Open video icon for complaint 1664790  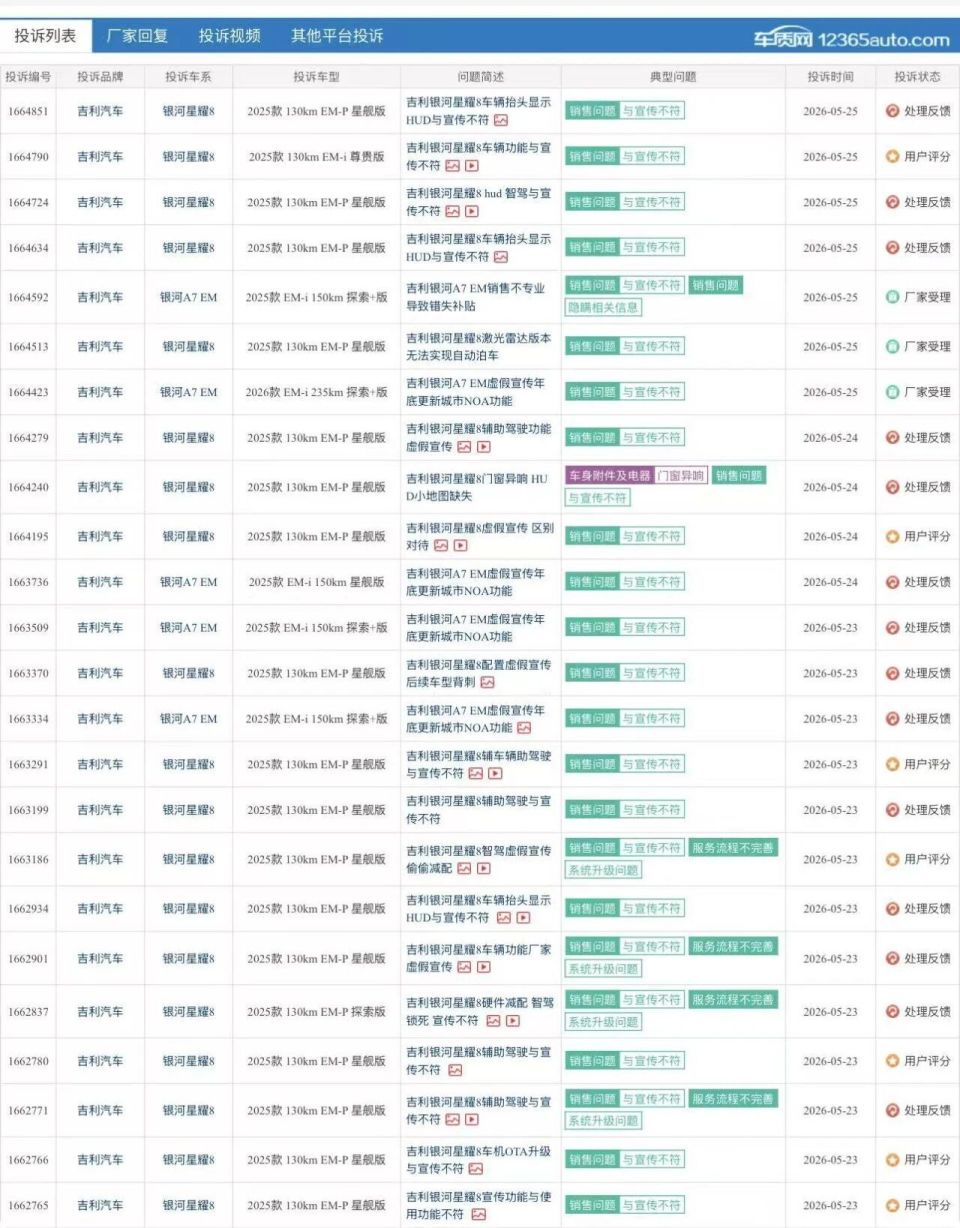(x=471, y=166)
